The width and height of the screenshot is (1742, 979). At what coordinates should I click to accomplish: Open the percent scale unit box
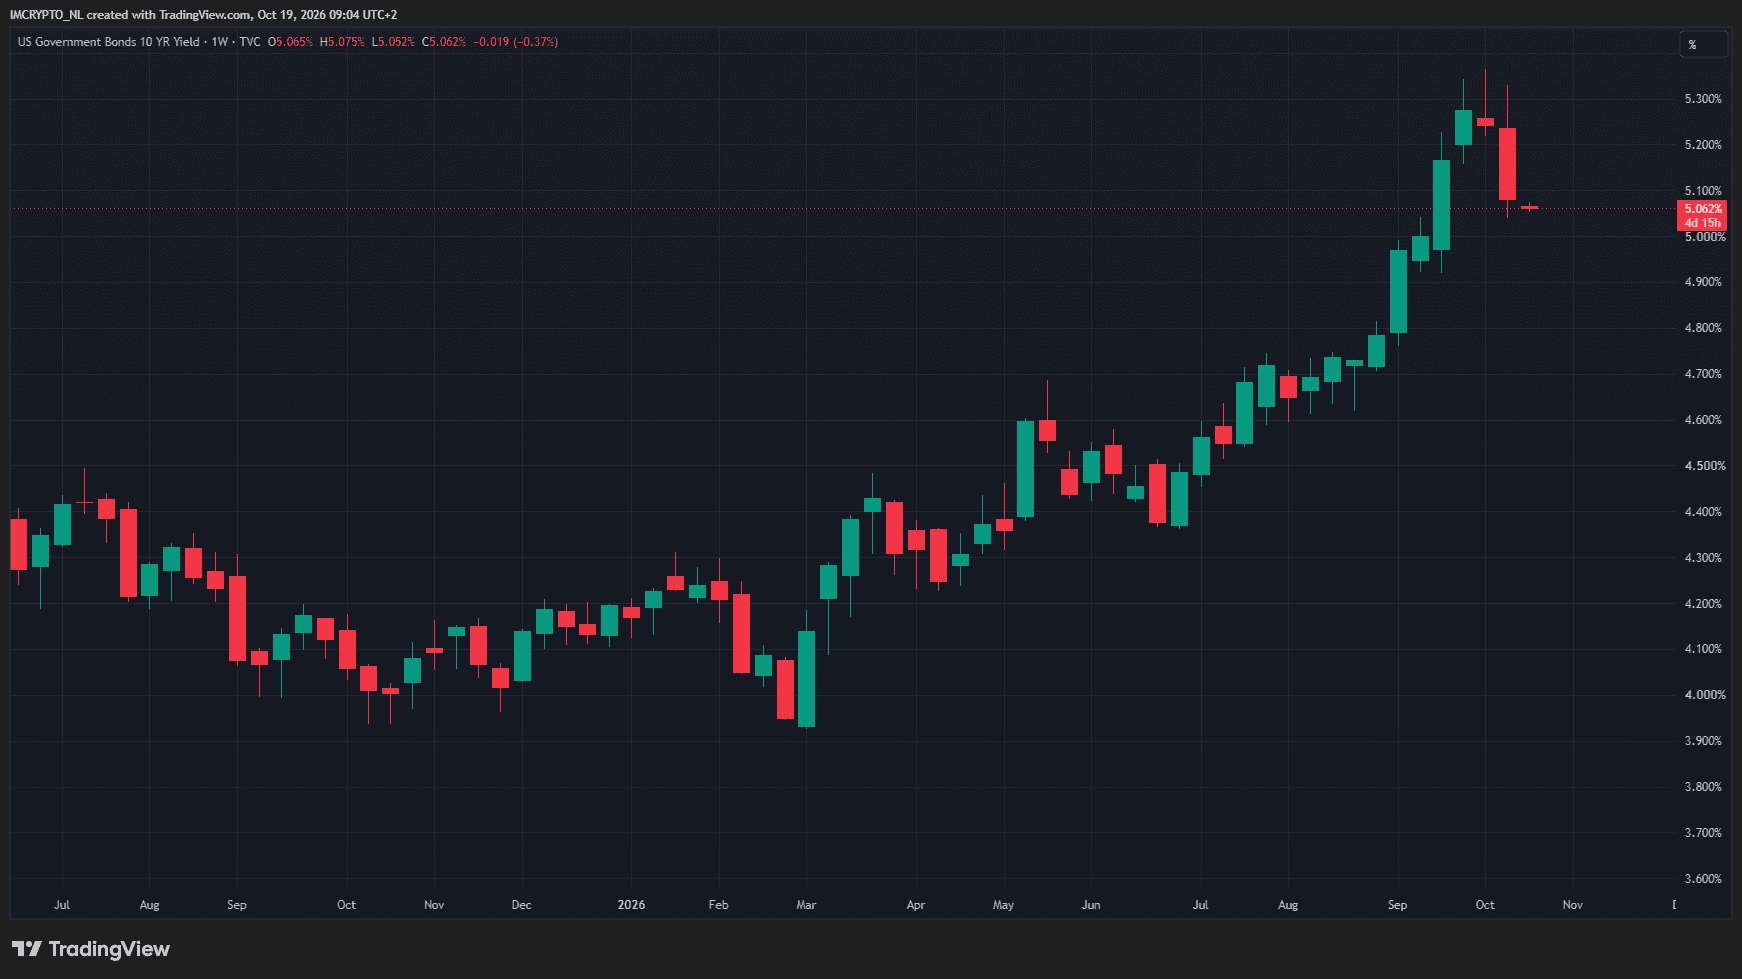click(1703, 44)
